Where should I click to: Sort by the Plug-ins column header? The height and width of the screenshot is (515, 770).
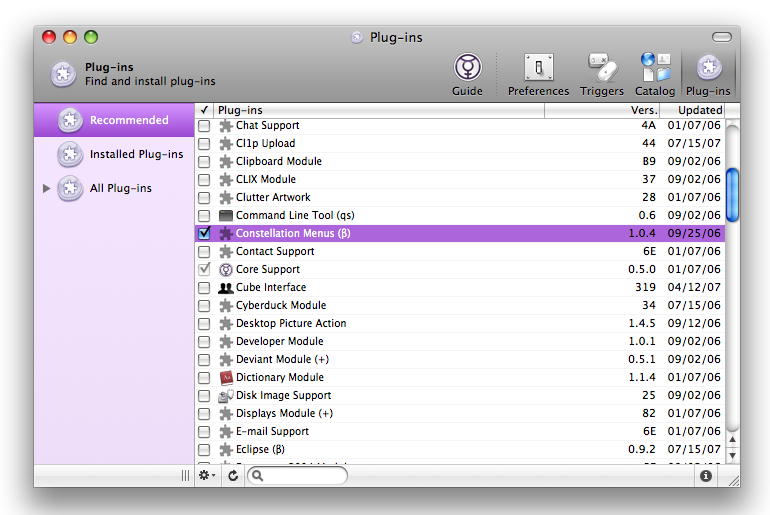tap(379, 110)
